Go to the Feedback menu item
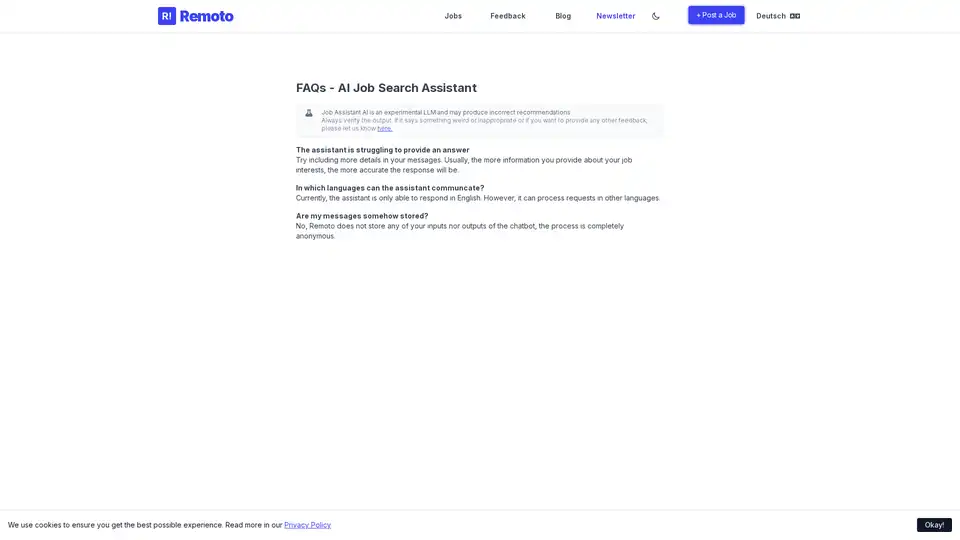The image size is (960, 540). tap(507, 16)
